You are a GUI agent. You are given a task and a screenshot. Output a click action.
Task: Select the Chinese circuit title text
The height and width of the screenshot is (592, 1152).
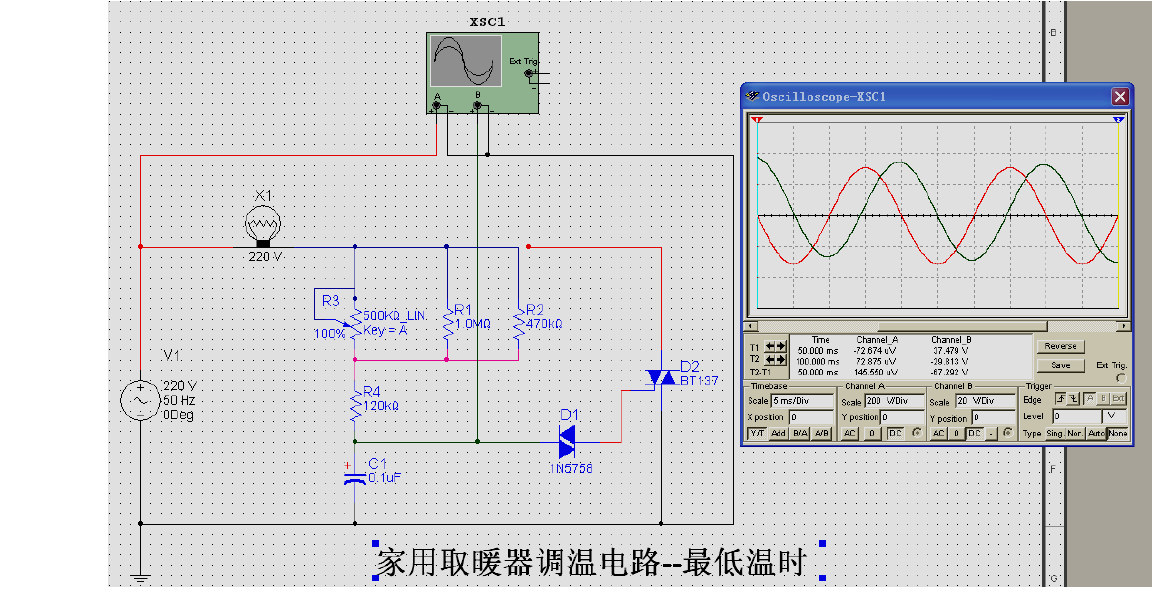tap(591, 563)
